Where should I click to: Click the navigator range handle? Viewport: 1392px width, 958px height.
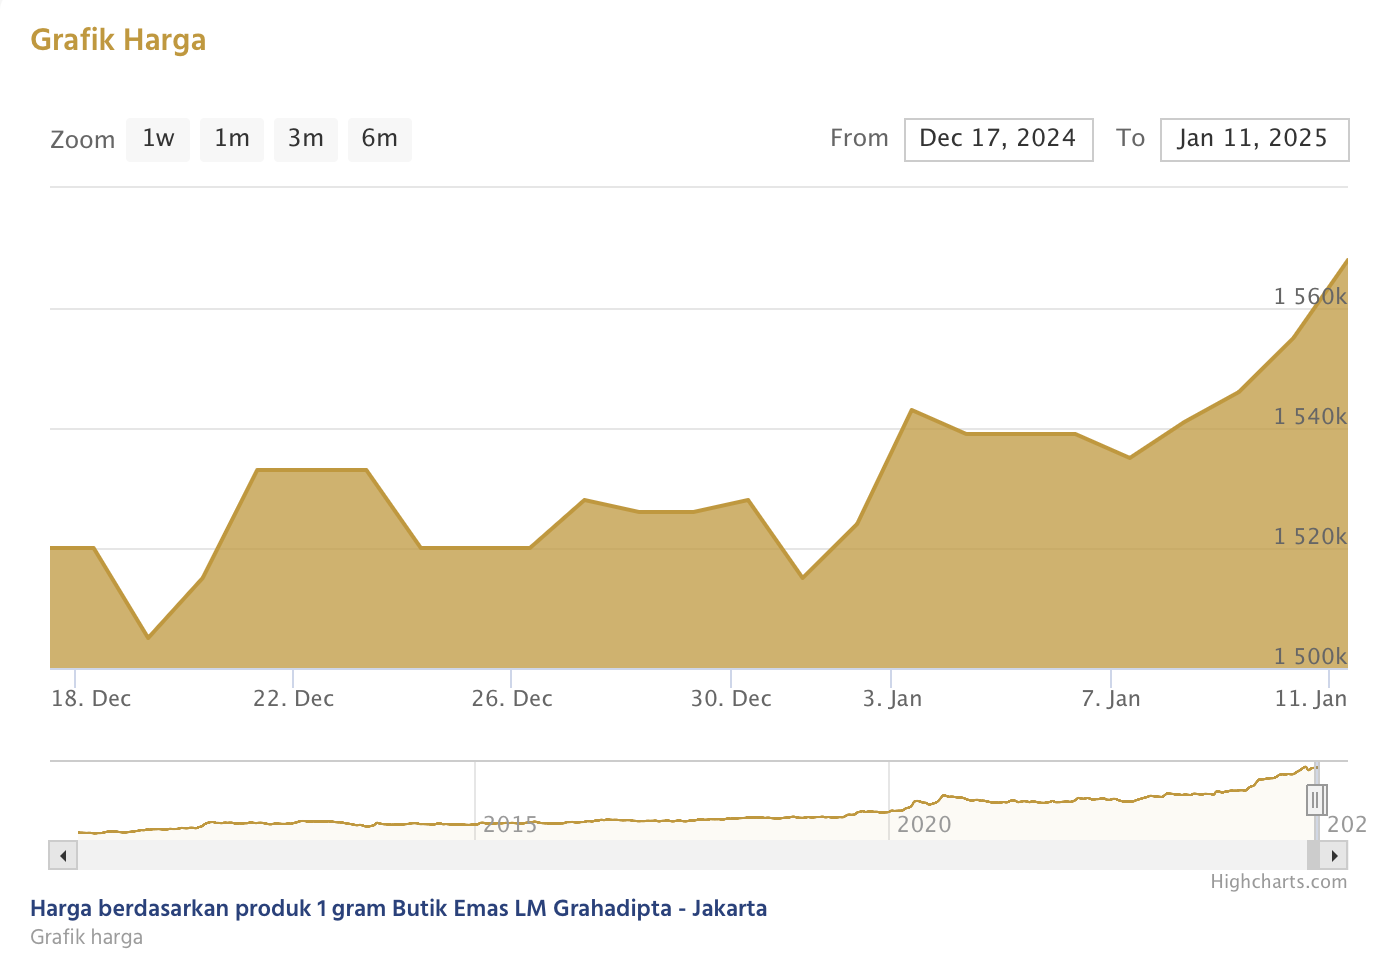(1316, 799)
